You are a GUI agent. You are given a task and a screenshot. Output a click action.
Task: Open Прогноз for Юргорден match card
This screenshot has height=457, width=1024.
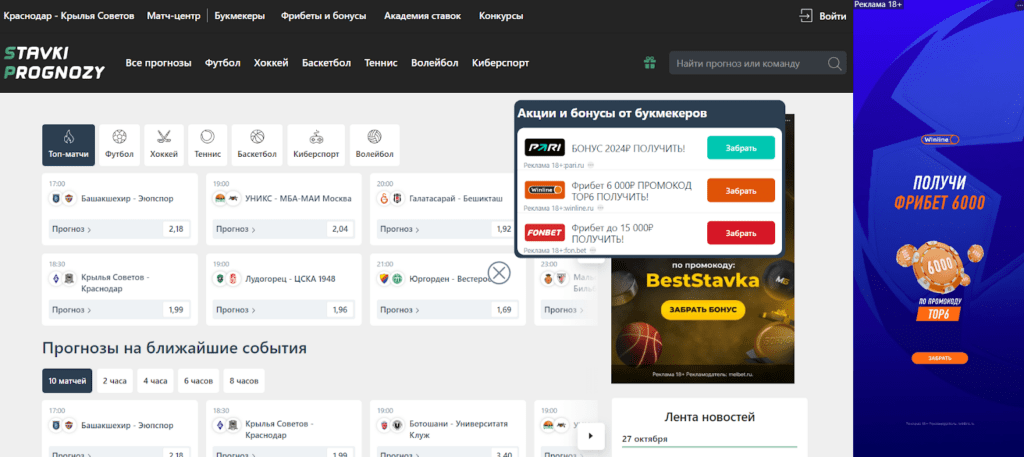[400, 309]
